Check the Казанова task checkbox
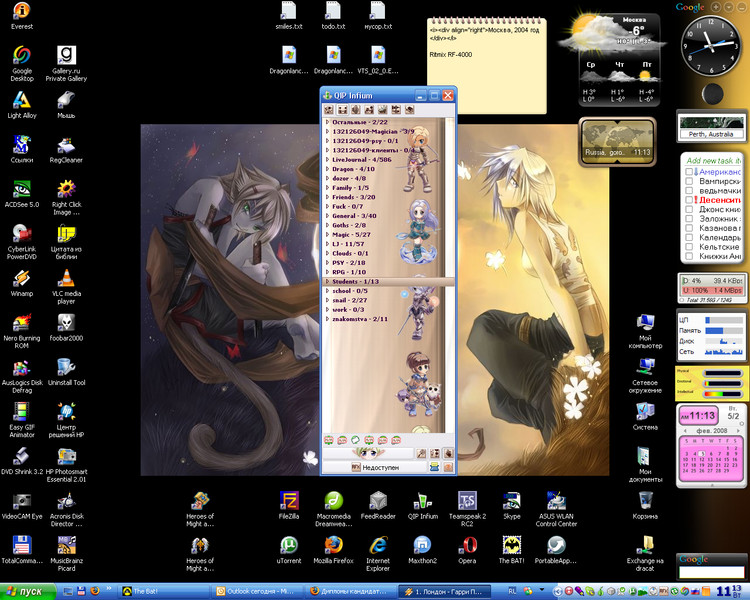Image resolution: width=750 pixels, height=600 pixels. 689,228
